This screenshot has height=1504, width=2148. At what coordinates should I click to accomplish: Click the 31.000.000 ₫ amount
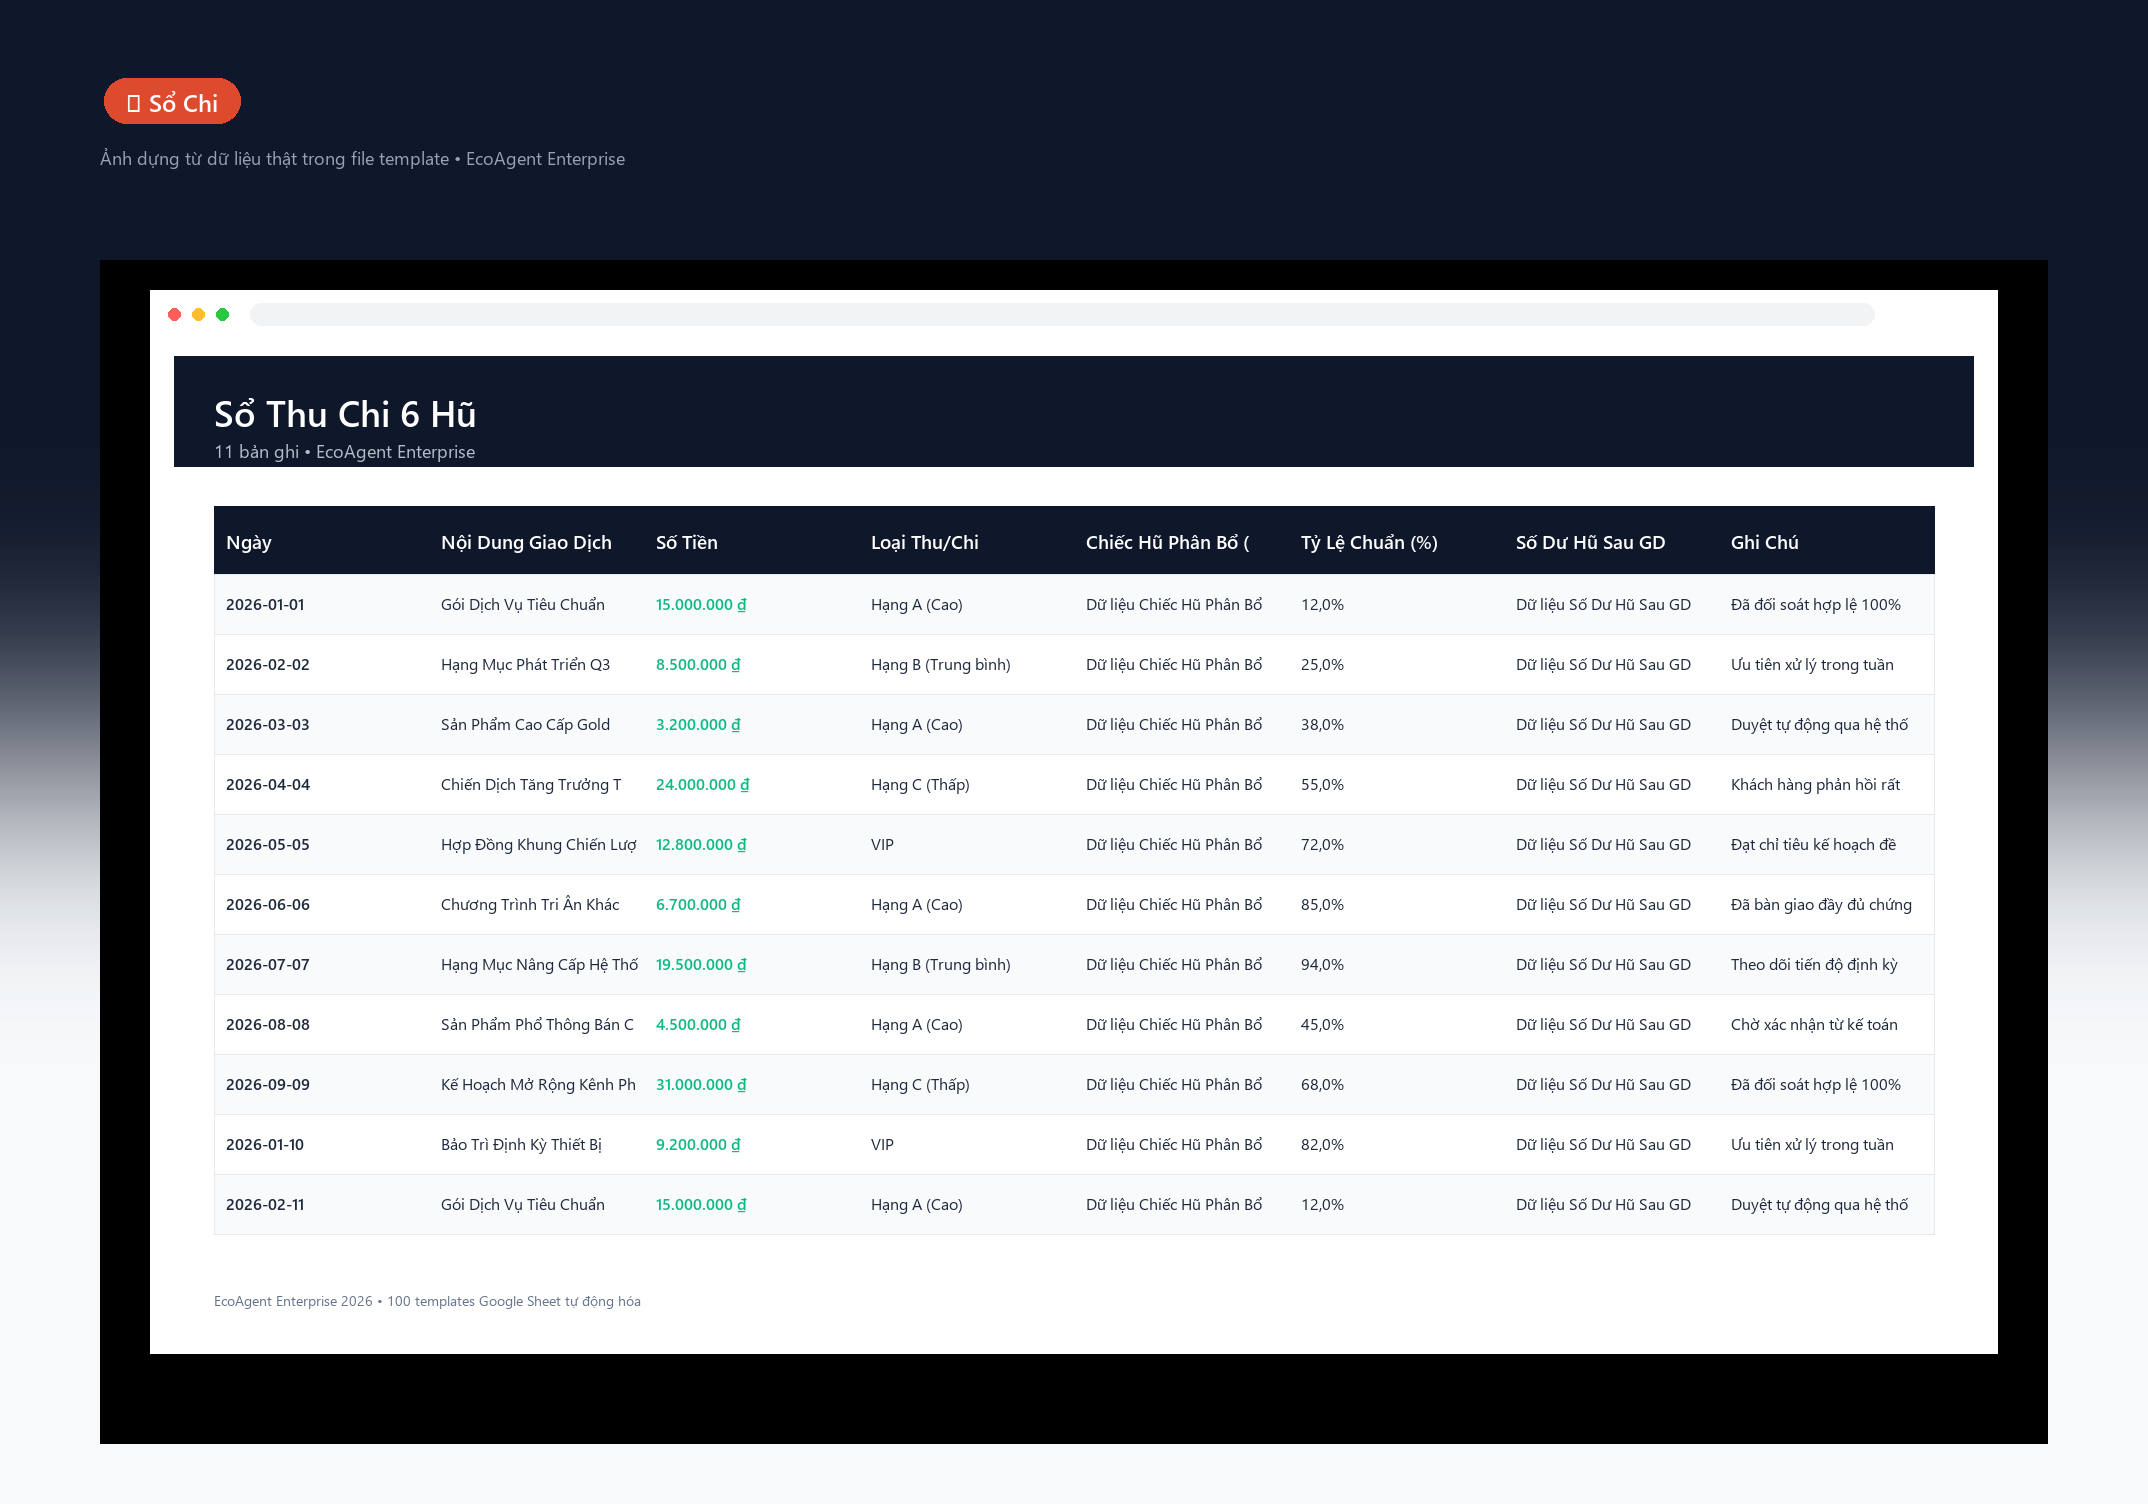pos(701,1085)
